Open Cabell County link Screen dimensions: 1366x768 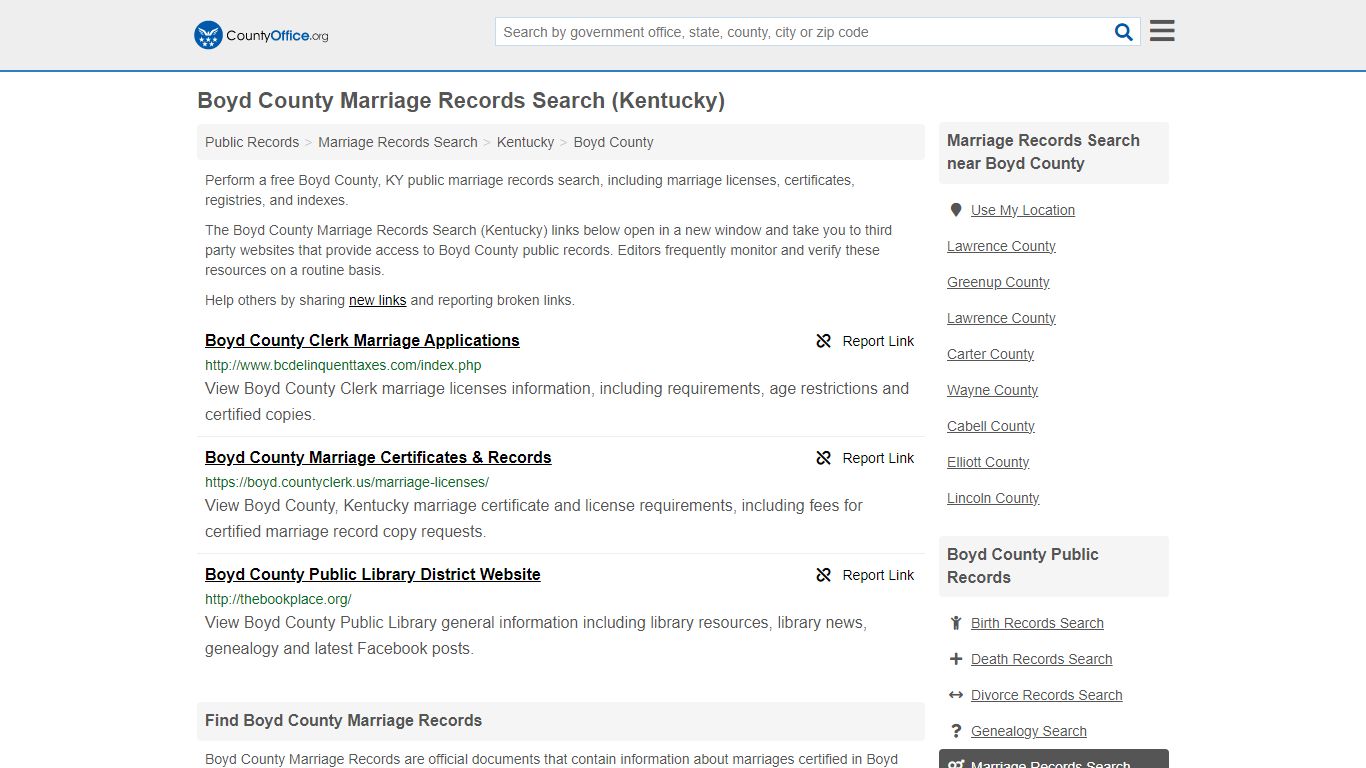pyautogui.click(x=990, y=426)
